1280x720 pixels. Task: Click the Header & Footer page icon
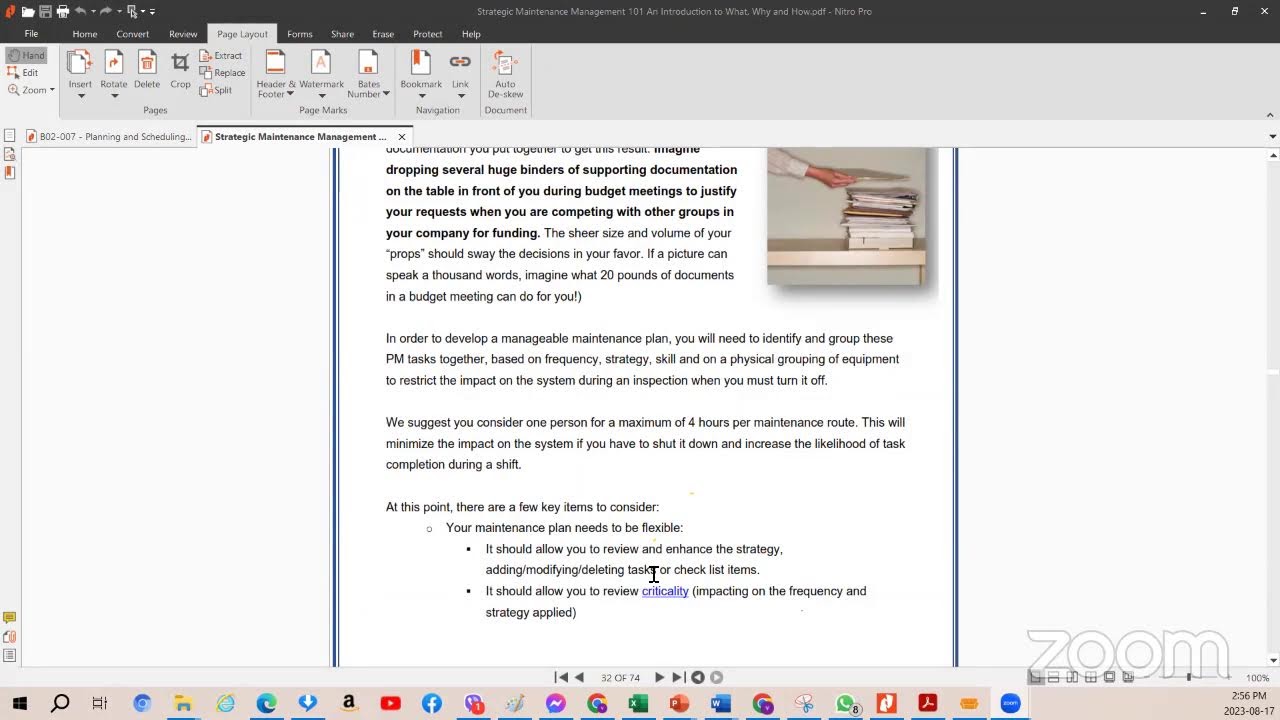pyautogui.click(x=276, y=62)
